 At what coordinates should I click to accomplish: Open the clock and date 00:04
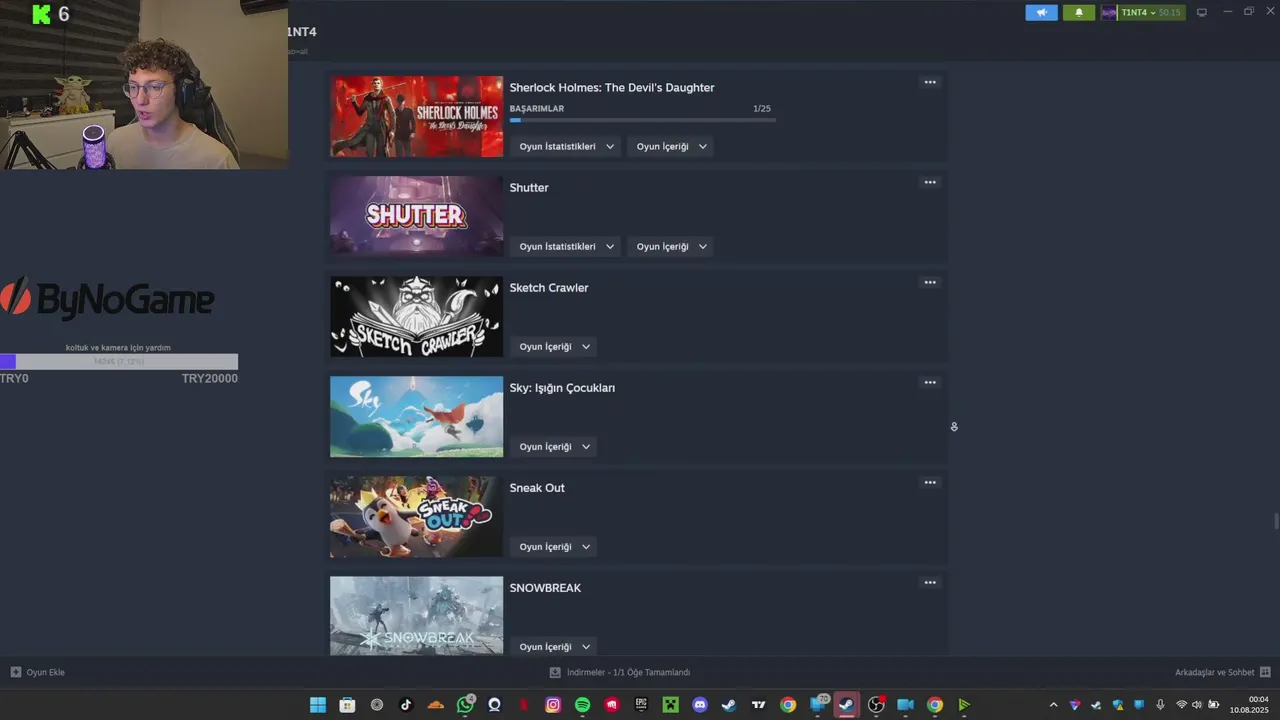tap(1250, 705)
